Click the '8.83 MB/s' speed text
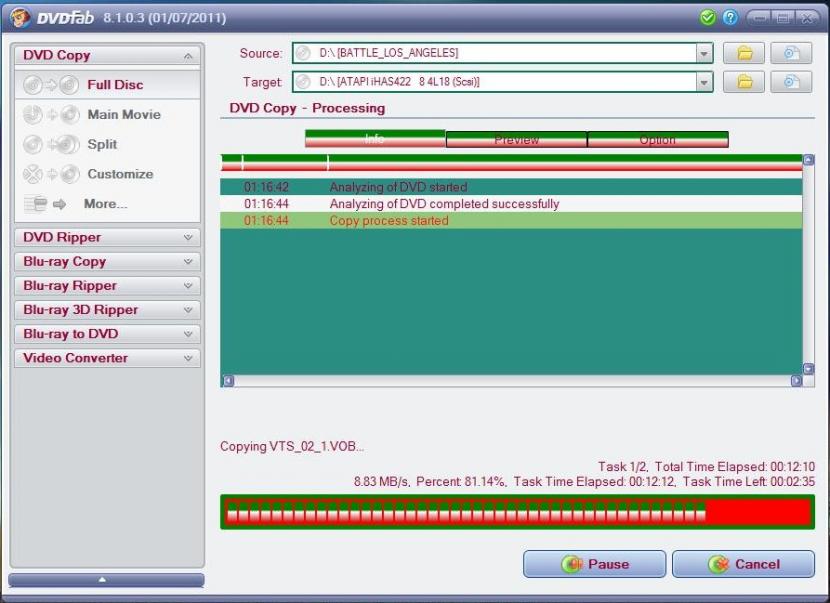 (x=381, y=481)
